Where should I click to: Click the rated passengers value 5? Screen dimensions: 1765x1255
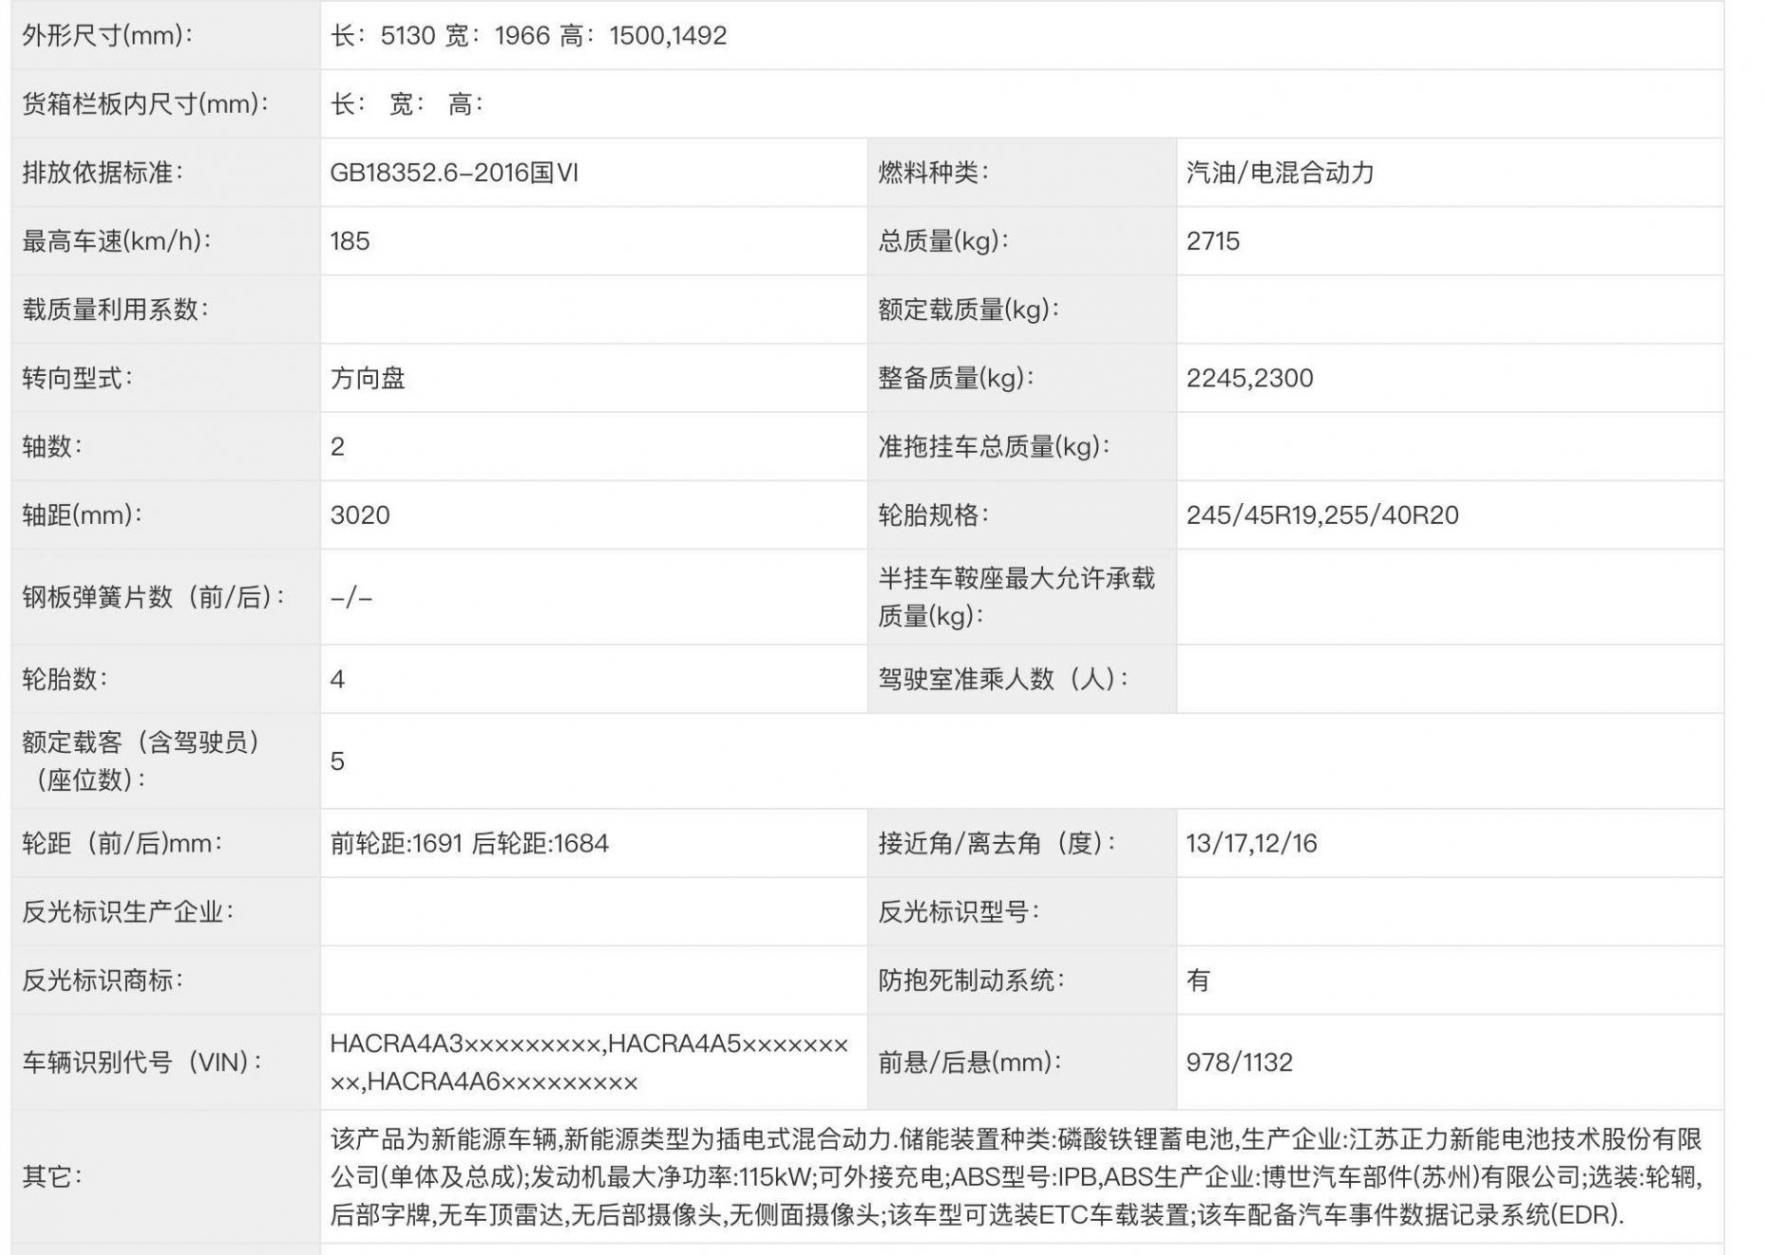[x=338, y=761]
